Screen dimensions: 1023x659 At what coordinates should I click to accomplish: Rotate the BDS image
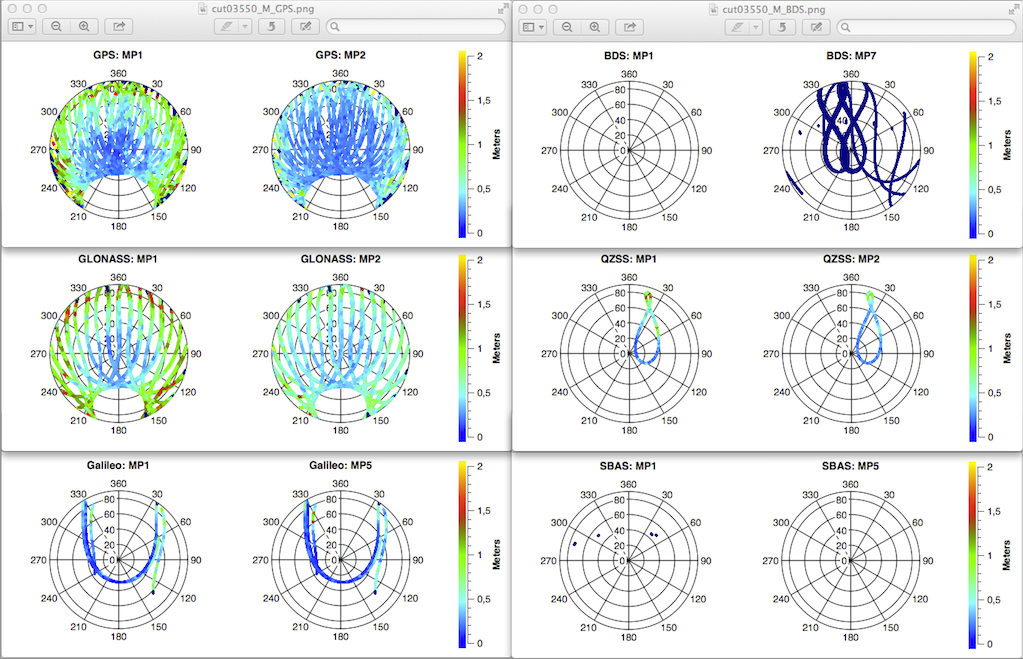[782, 27]
